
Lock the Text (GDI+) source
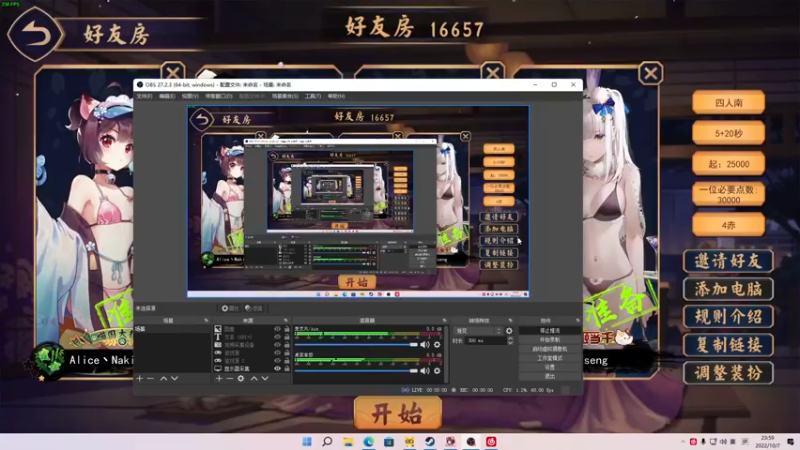(287, 337)
